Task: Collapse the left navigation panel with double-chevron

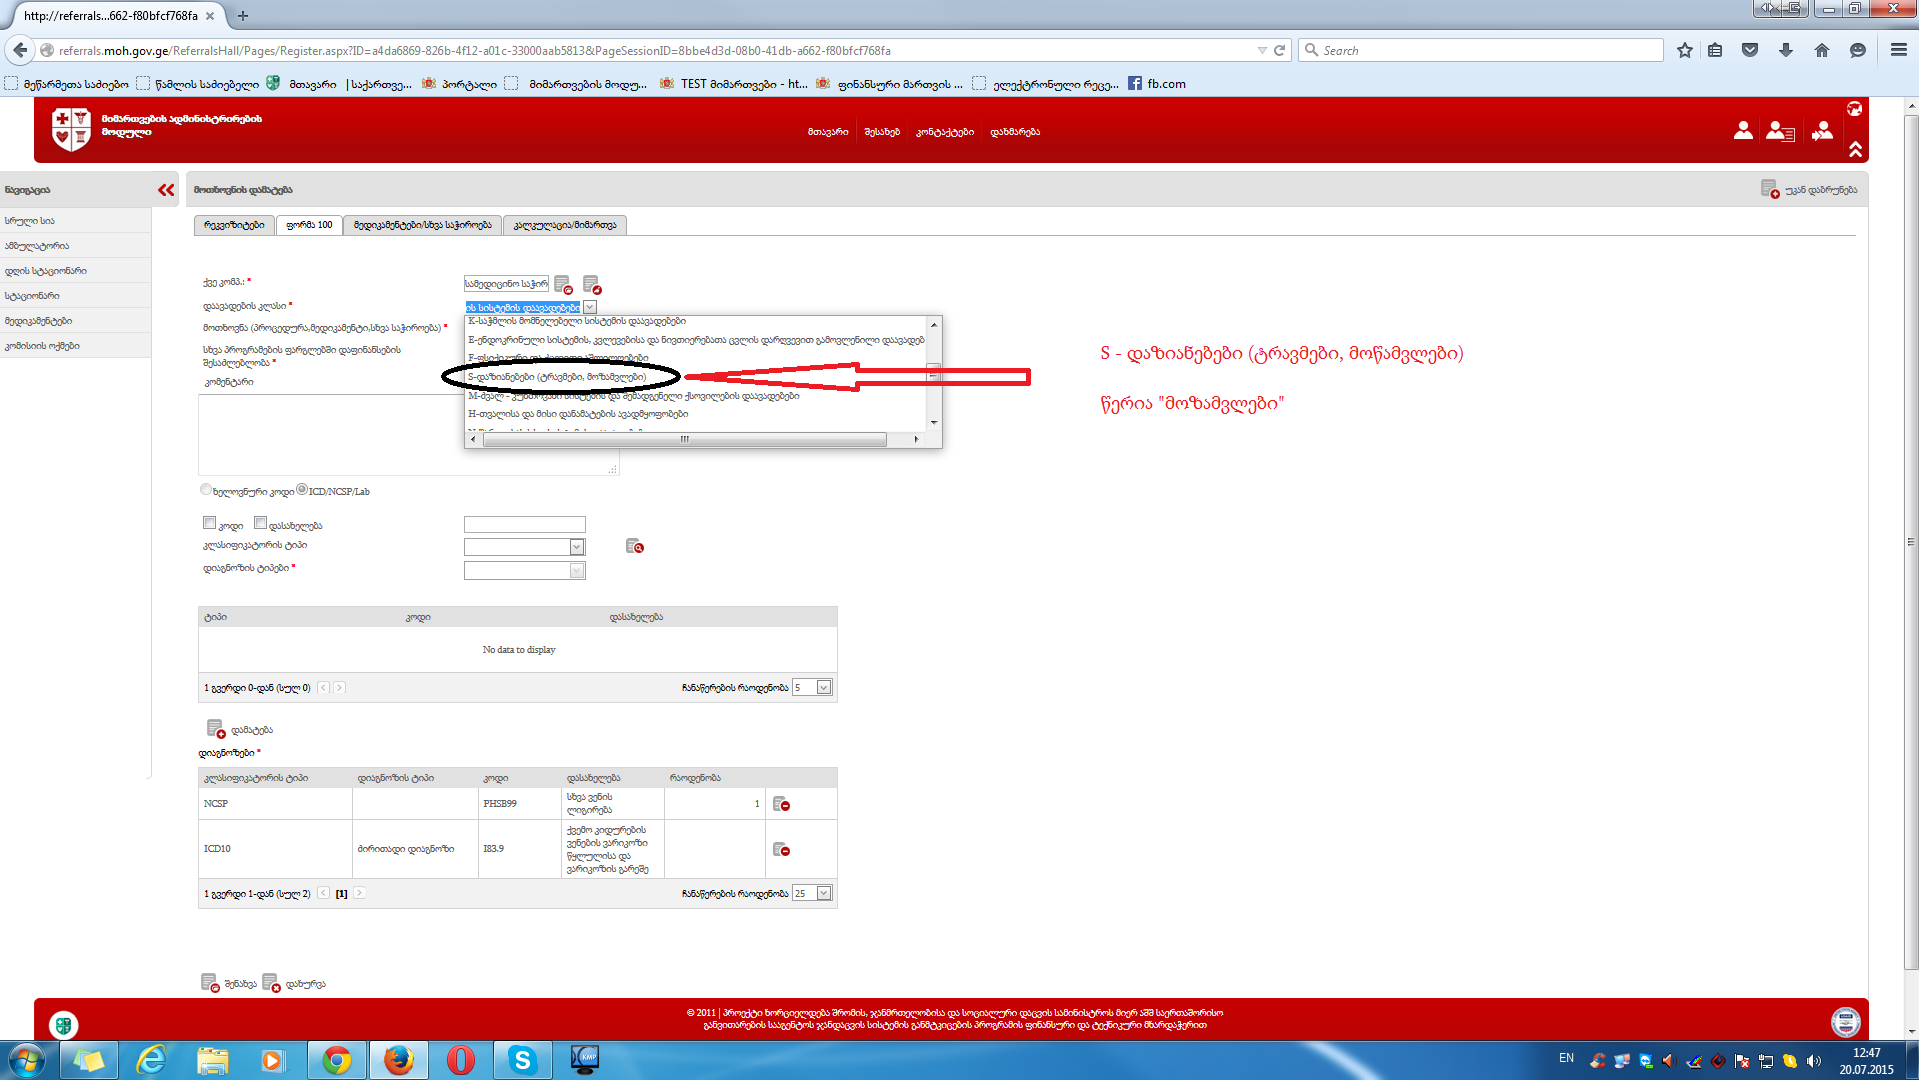Action: [x=166, y=190]
